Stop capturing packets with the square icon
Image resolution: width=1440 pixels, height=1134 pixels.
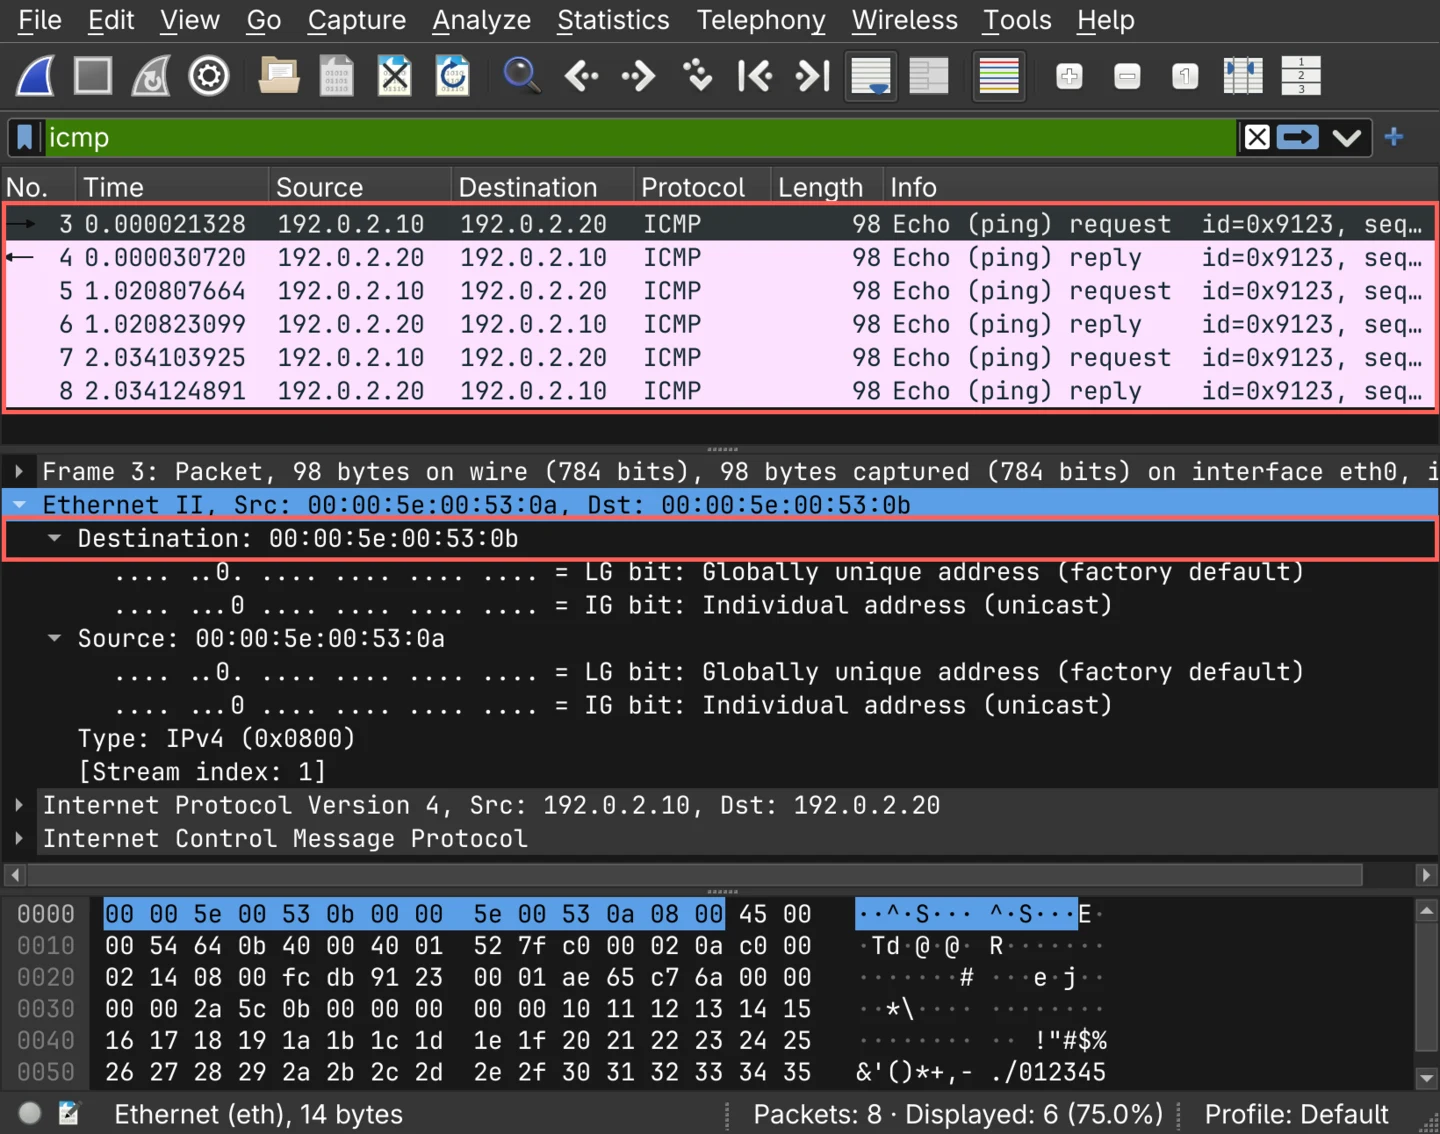pyautogui.click(x=93, y=76)
